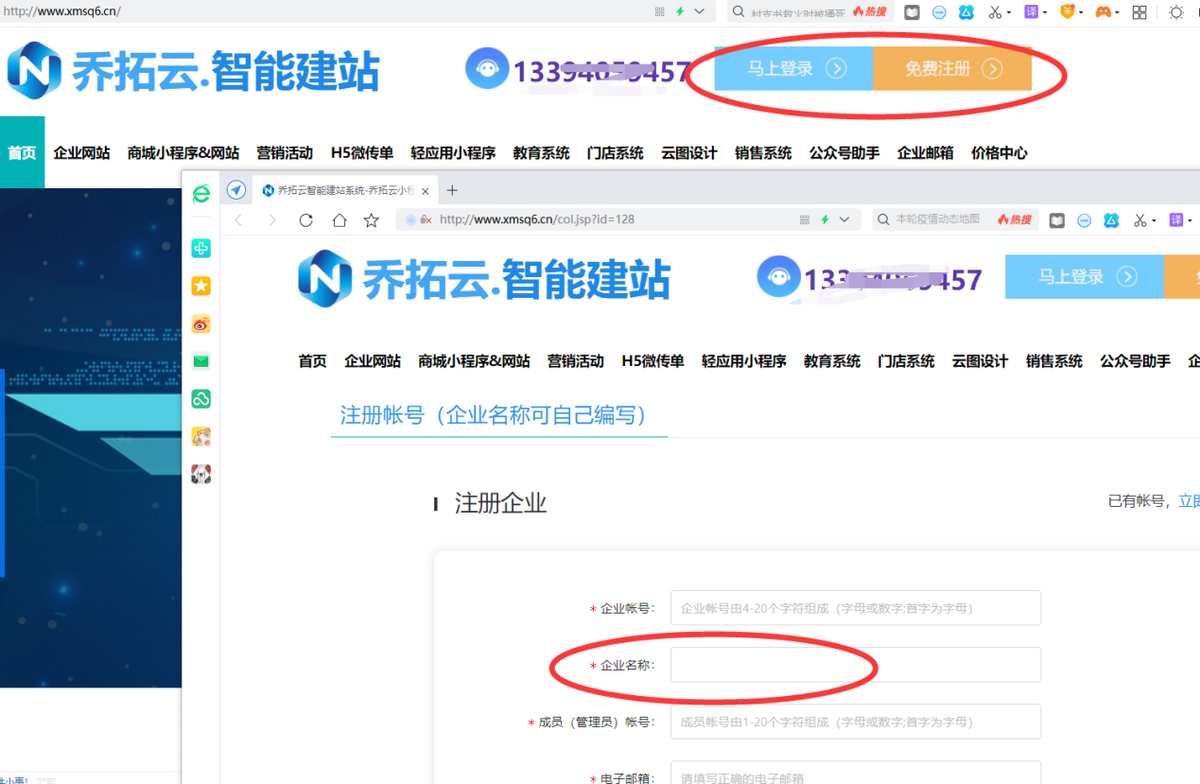
Task: Click the QR code icon in front window address bar
Action: (x=805, y=220)
